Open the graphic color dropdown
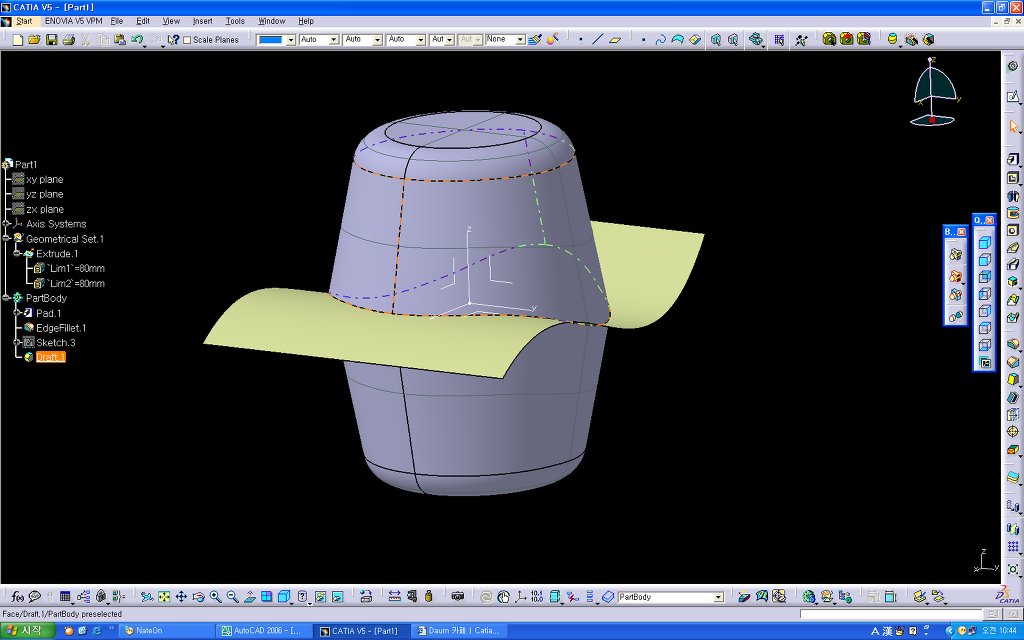 291,40
